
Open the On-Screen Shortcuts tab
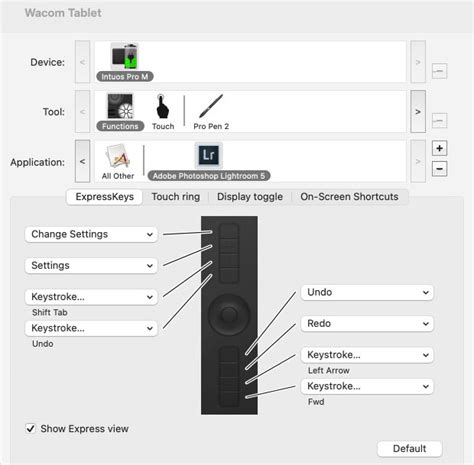click(x=349, y=197)
